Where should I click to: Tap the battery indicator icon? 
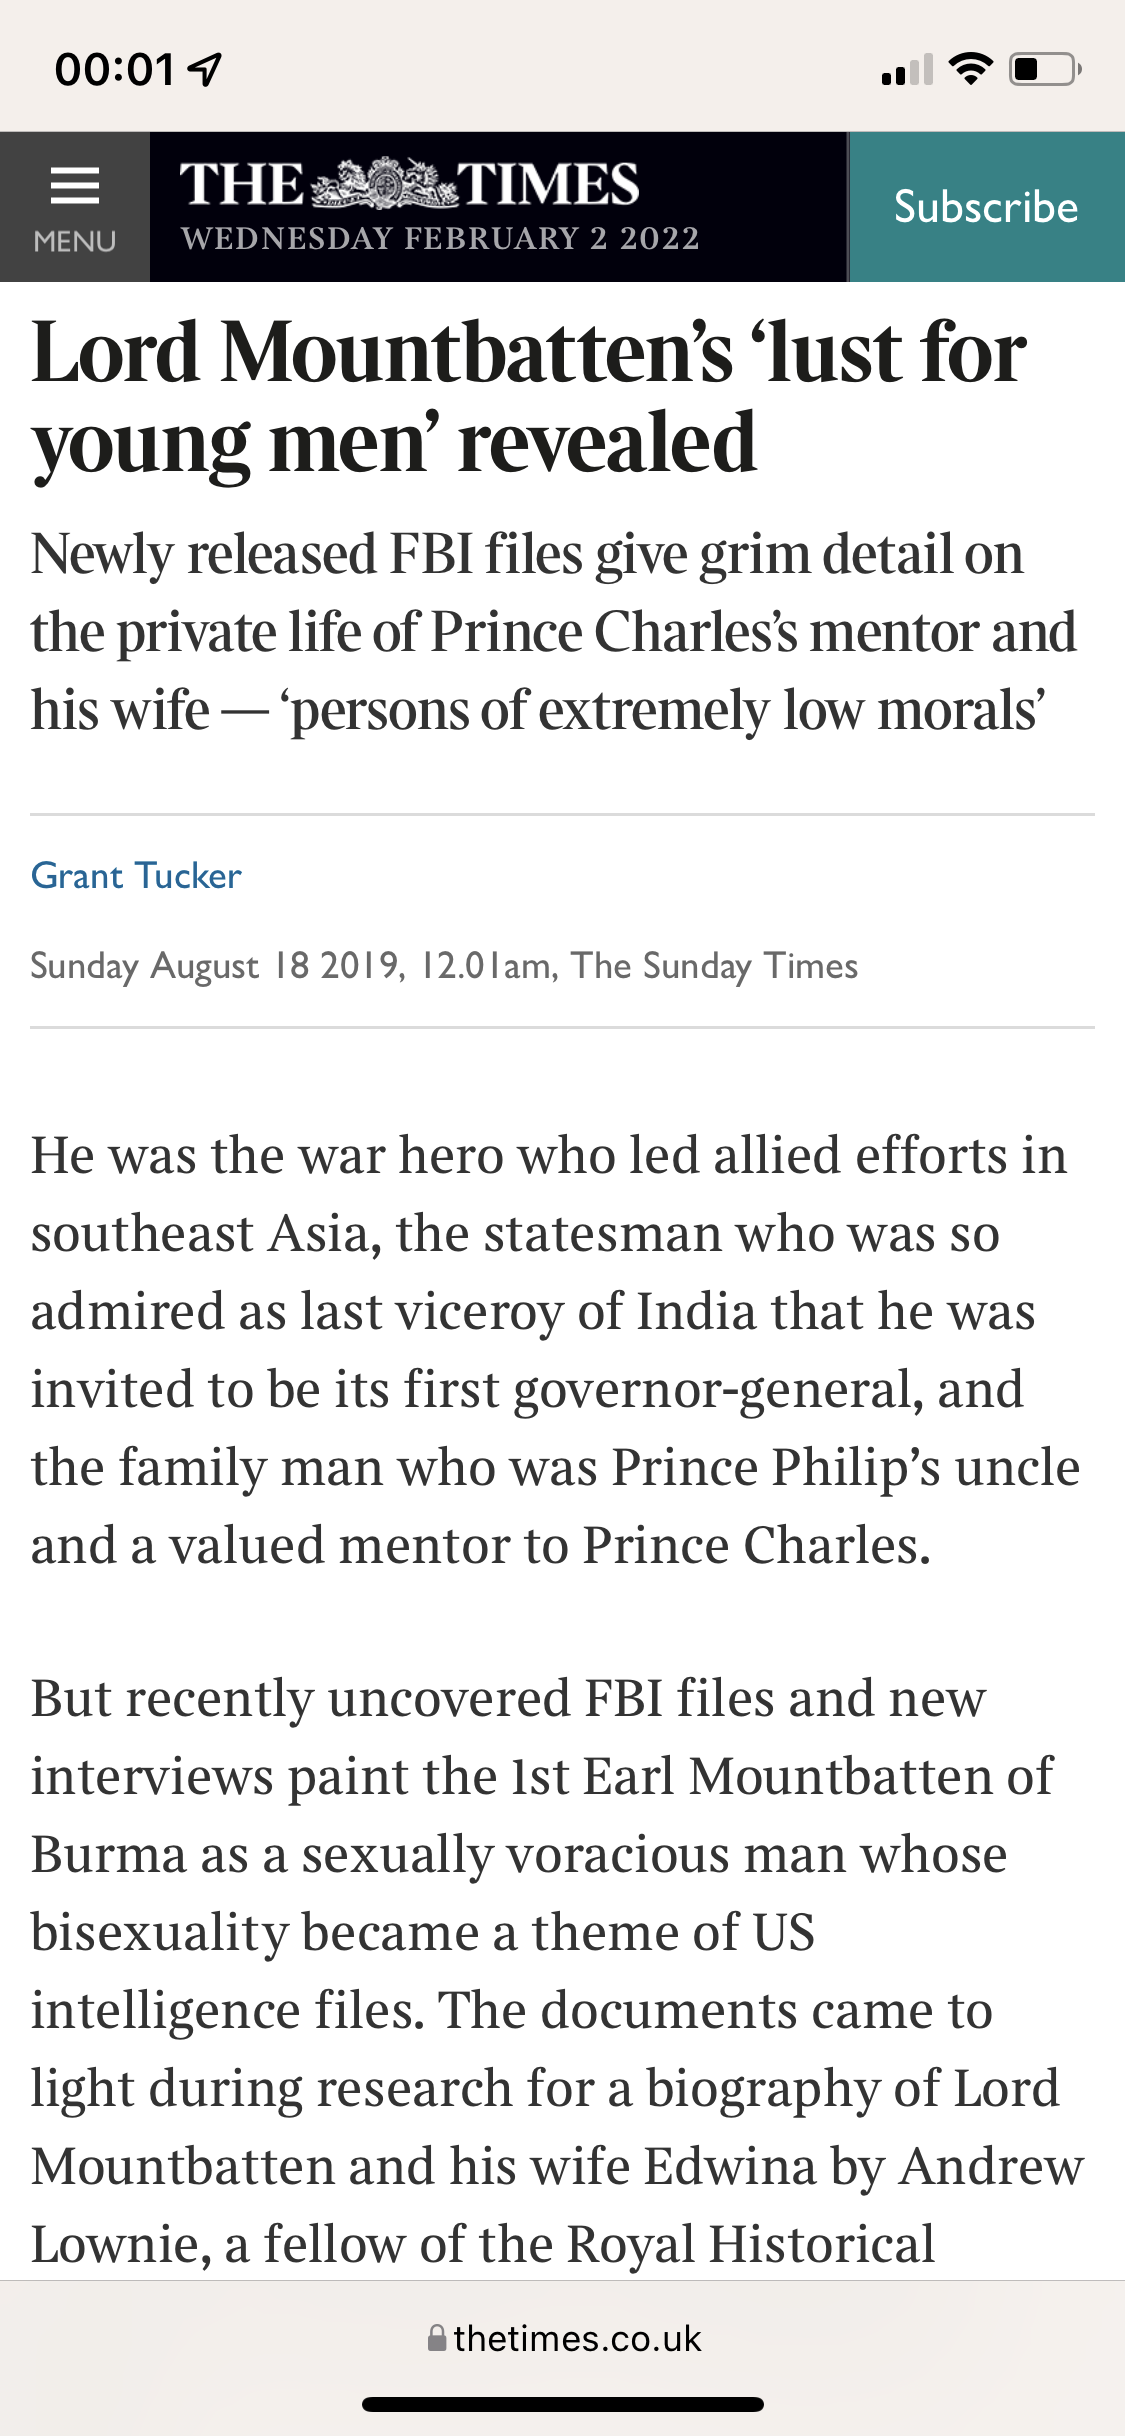[1044, 69]
